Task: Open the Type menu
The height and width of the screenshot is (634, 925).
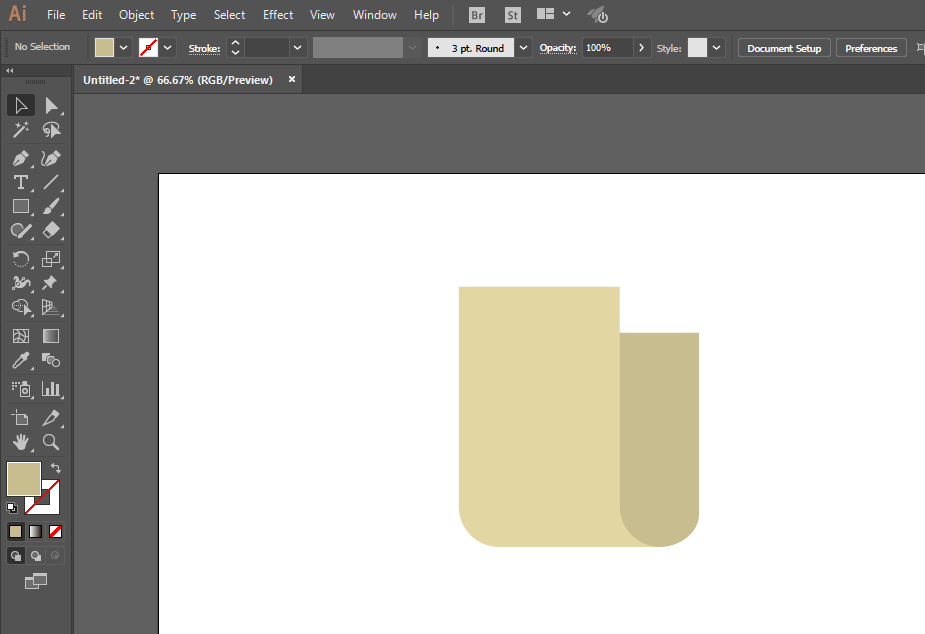Action: [183, 15]
